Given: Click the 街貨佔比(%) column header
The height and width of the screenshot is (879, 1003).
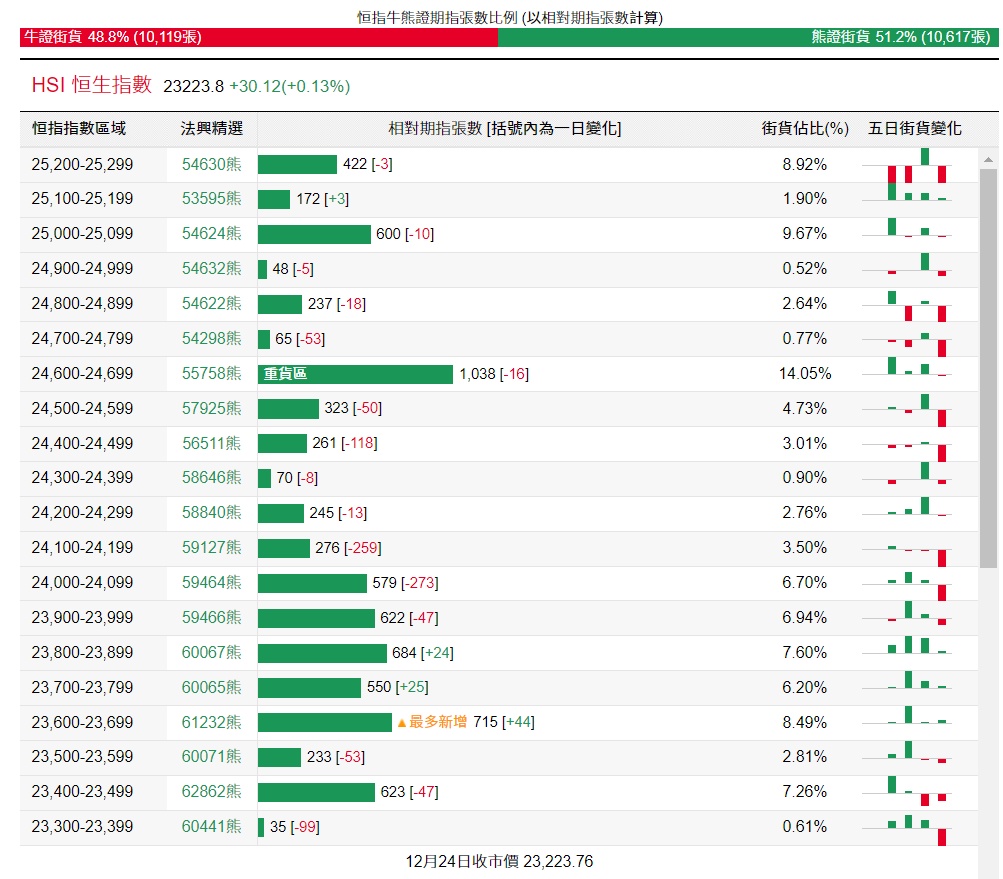Looking at the screenshot, I should coord(804,129).
